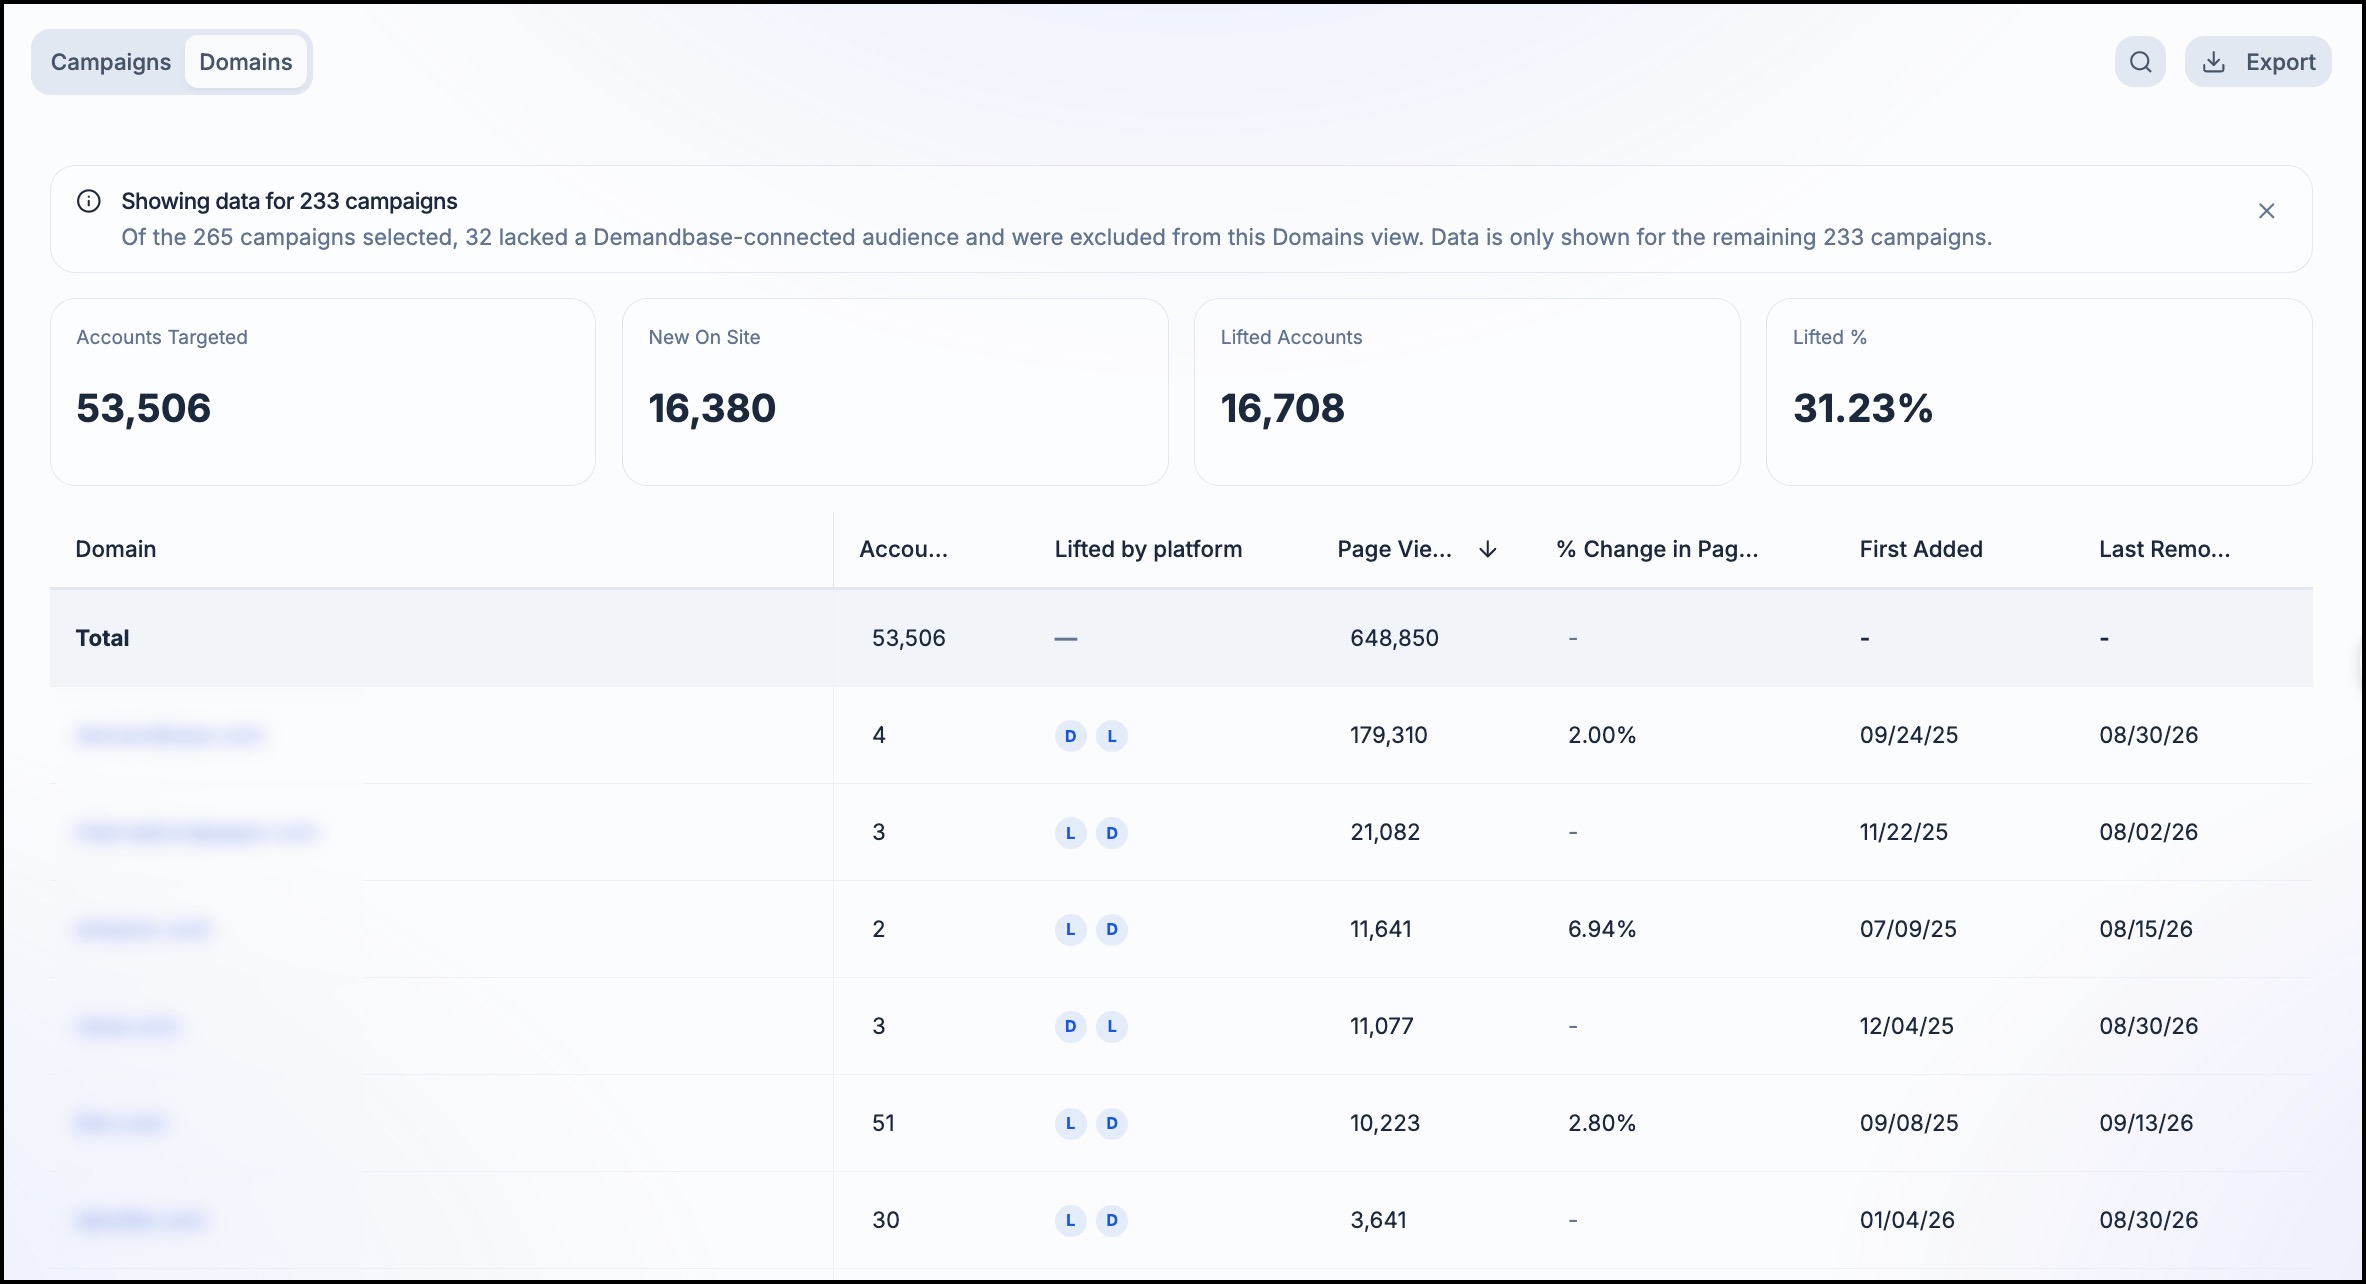This screenshot has width=2366, height=1284.
Task: Click L badge in the 179,310 row
Action: point(1112,736)
